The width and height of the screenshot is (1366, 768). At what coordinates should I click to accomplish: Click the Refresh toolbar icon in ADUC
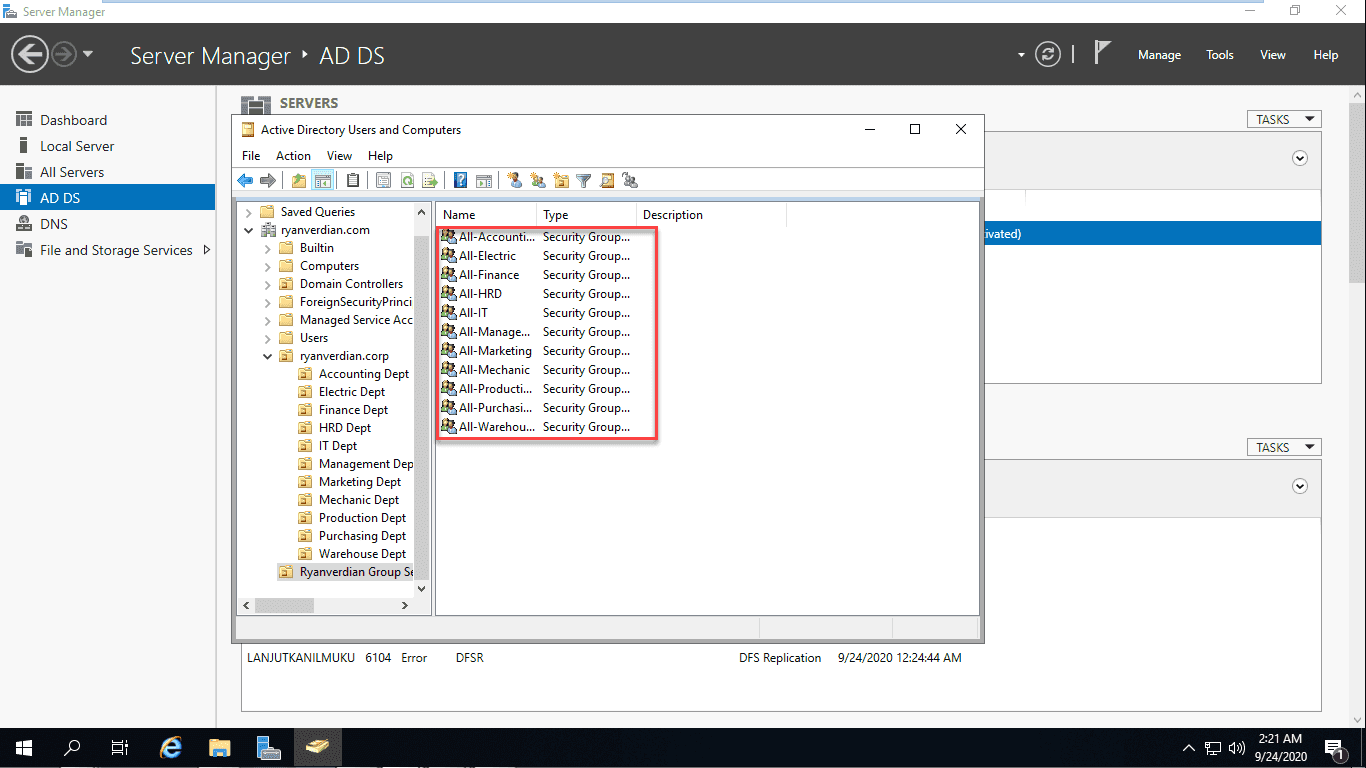coord(407,181)
